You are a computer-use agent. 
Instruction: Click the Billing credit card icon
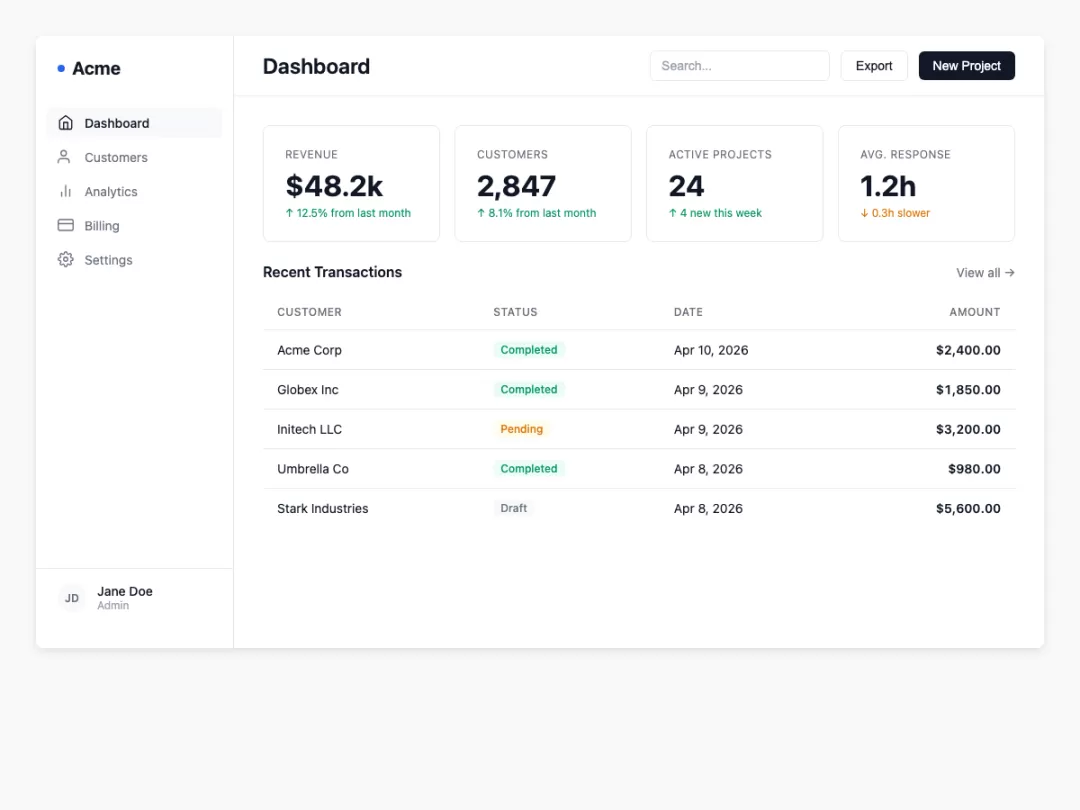point(65,225)
